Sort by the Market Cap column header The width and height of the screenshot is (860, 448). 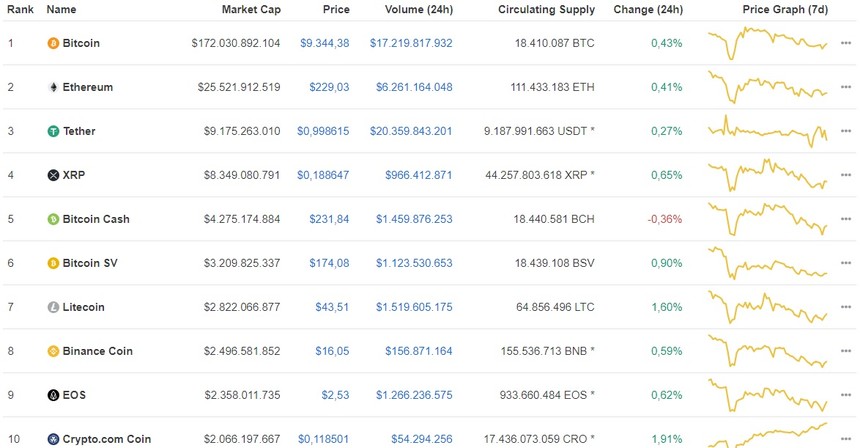[251, 9]
